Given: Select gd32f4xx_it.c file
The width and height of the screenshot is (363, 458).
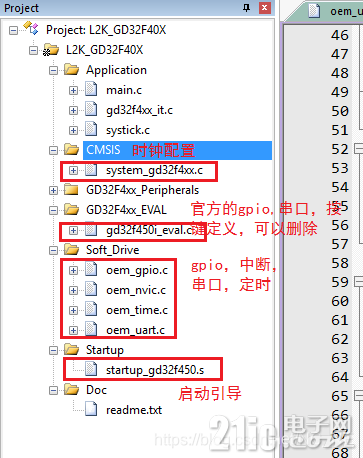Looking at the screenshot, I should pos(139,110).
